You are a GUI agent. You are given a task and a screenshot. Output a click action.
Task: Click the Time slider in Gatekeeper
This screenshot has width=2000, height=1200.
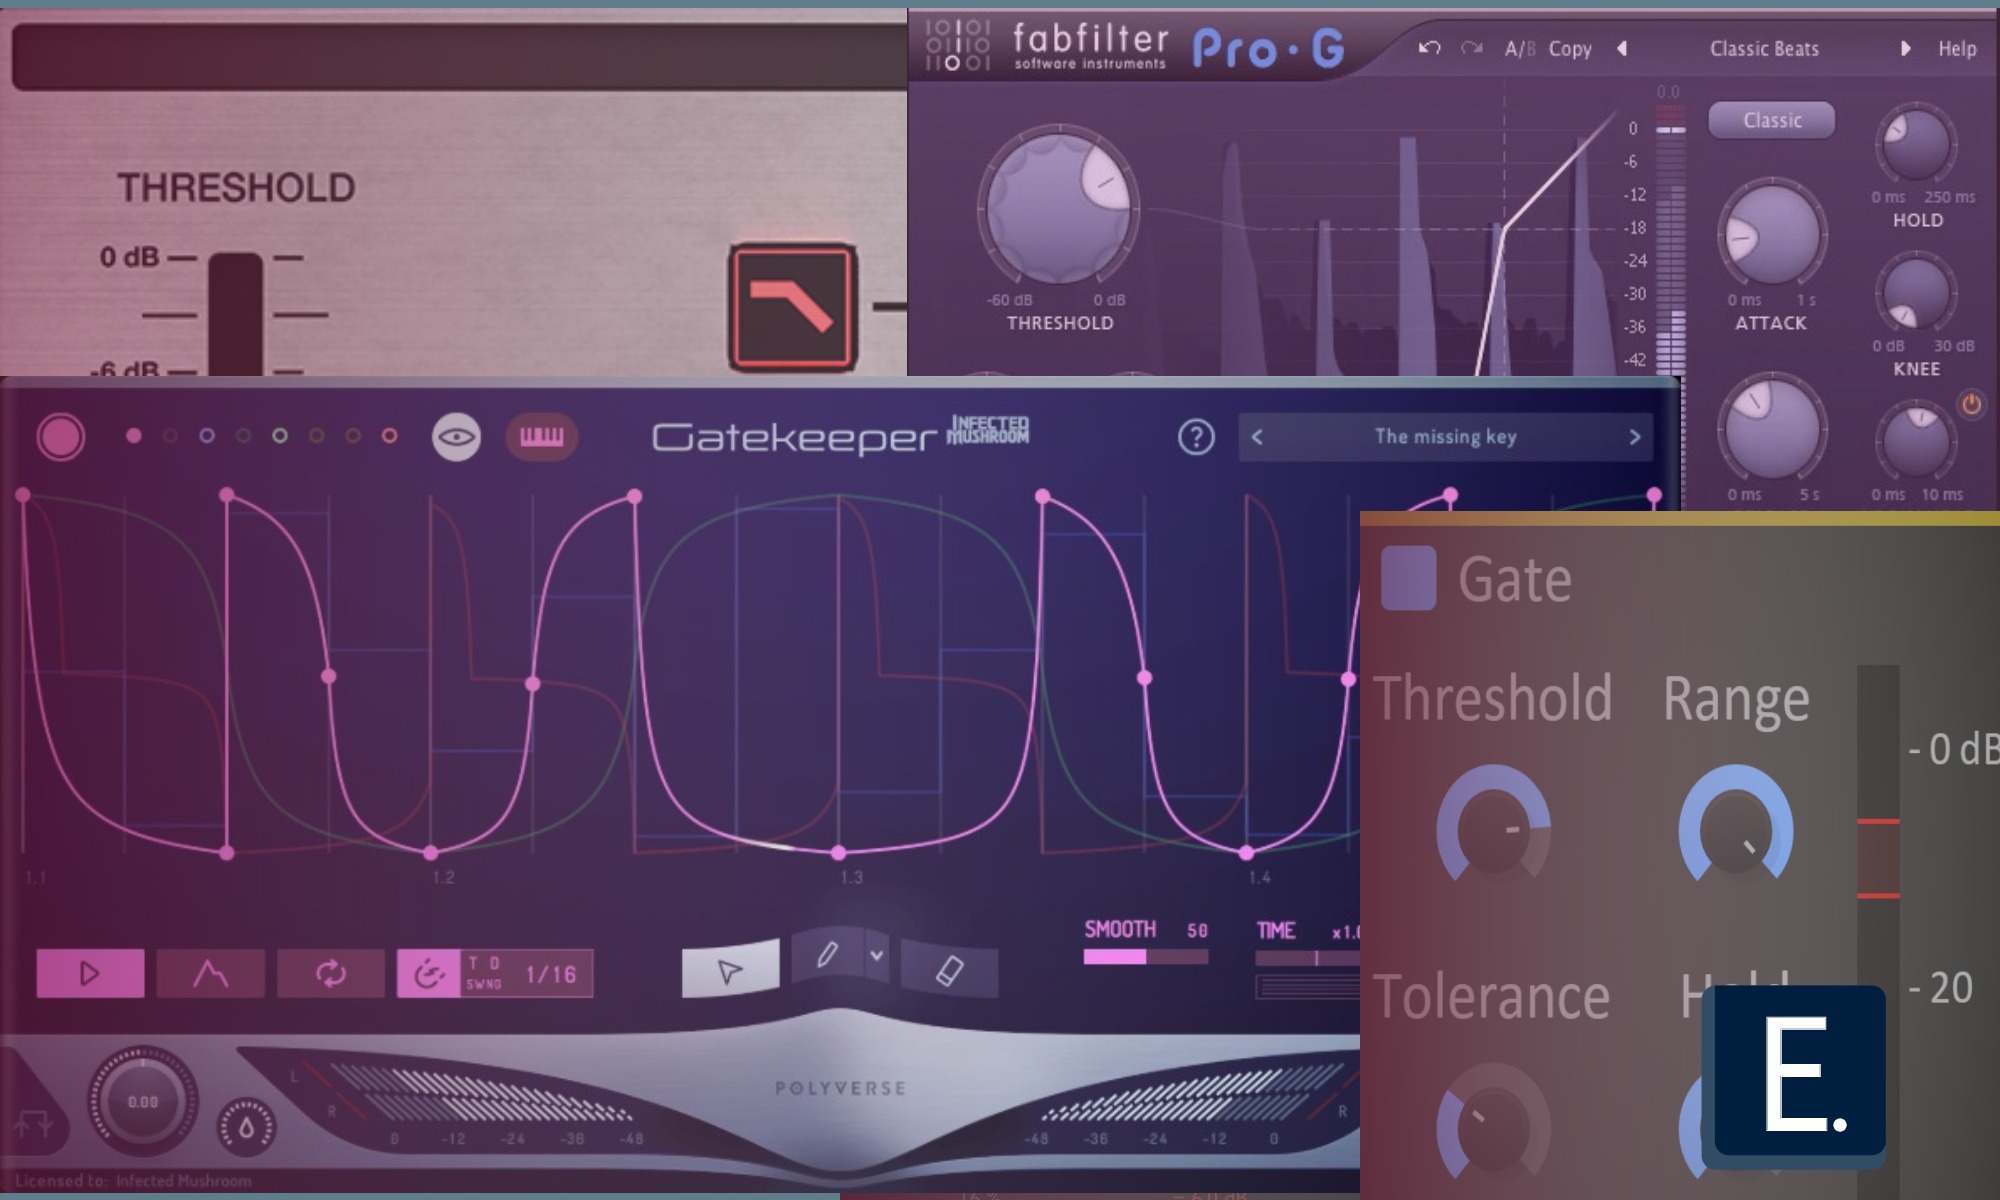pyautogui.click(x=1307, y=958)
